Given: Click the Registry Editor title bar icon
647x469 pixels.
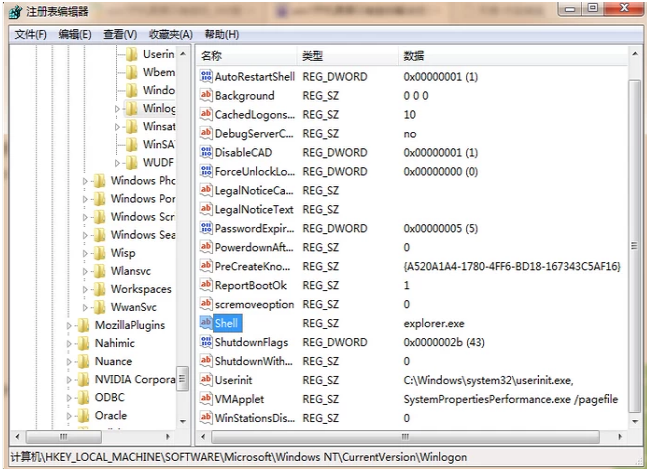Looking at the screenshot, I should click(12, 11).
